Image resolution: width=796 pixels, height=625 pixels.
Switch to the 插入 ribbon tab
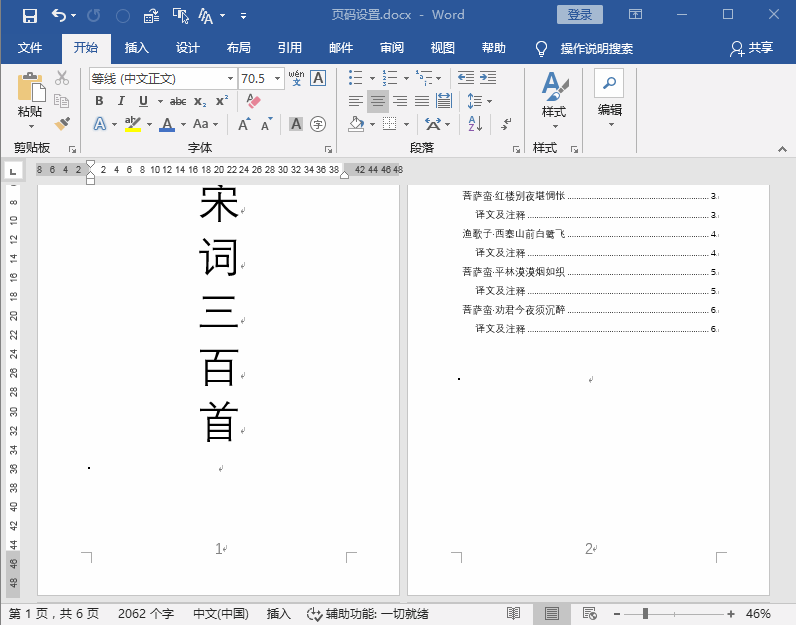(x=137, y=48)
